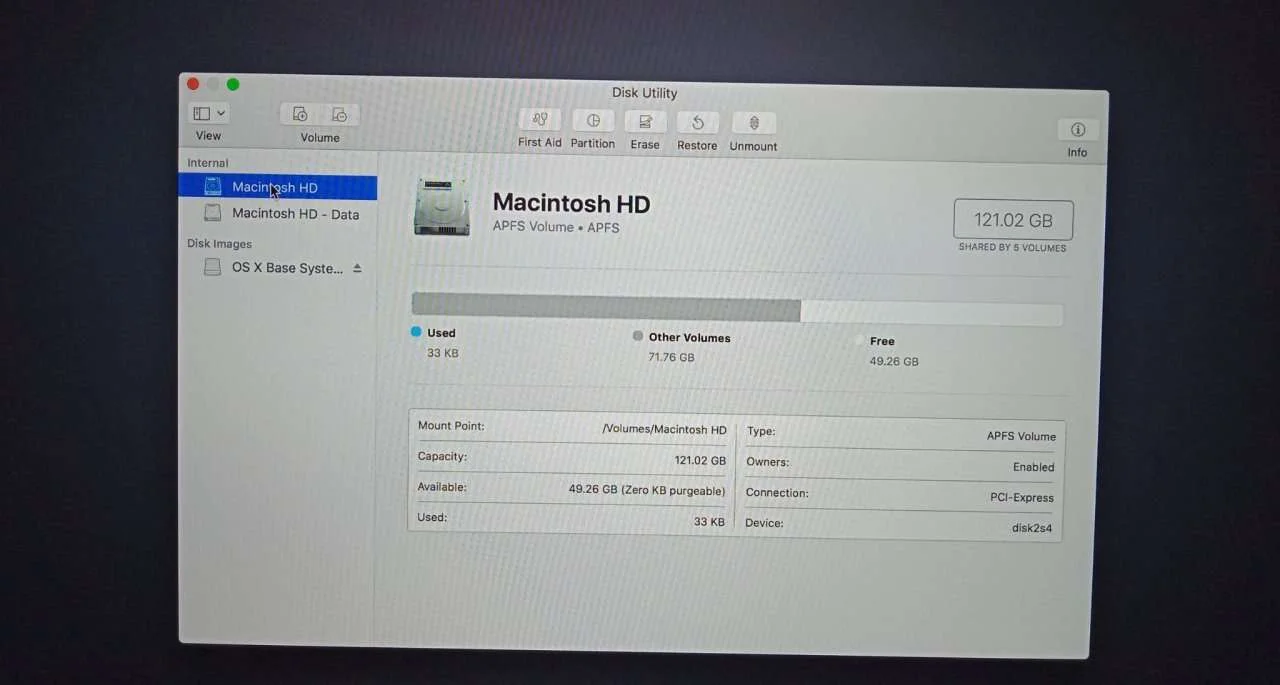Click the Add Volume icon
The height and width of the screenshot is (685, 1280).
coord(300,114)
